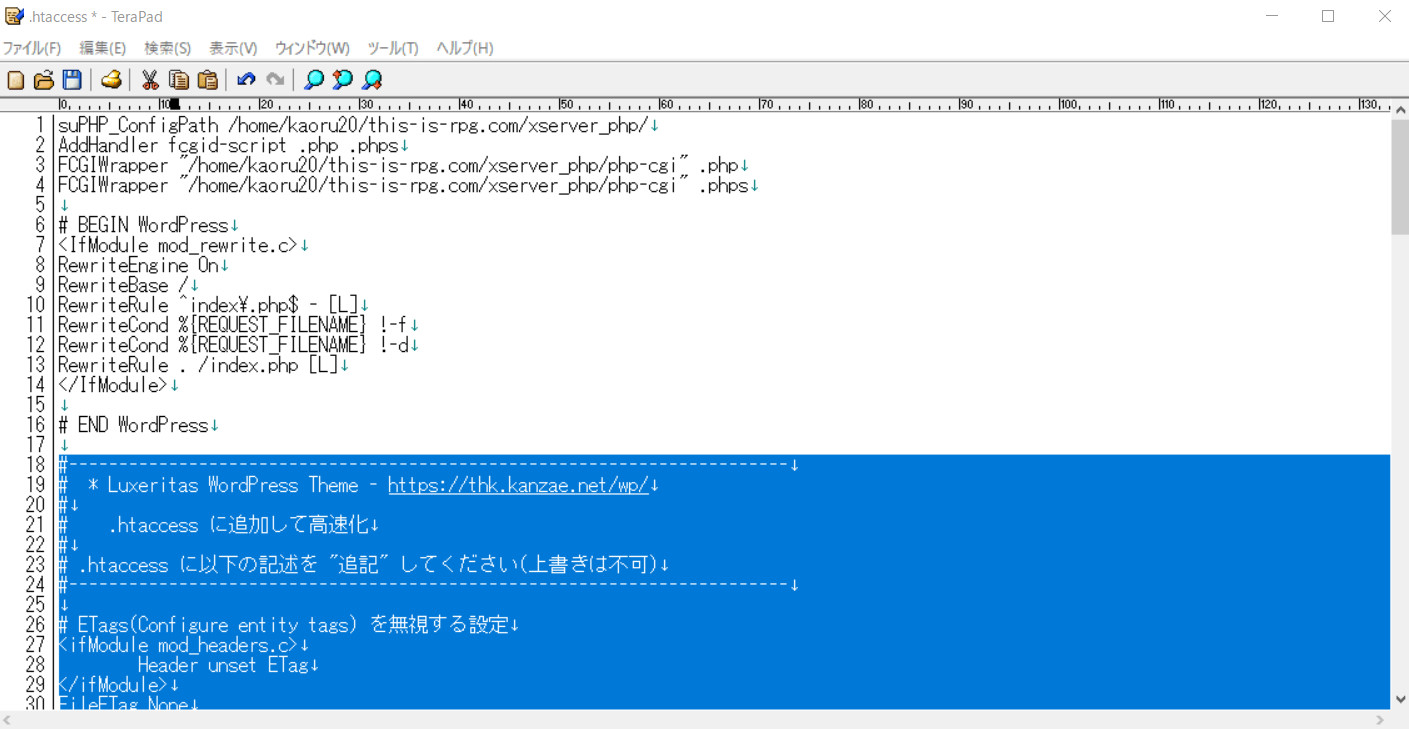
Task: Click '<IfModule mod_rewrite.c>' text
Action: [178, 245]
